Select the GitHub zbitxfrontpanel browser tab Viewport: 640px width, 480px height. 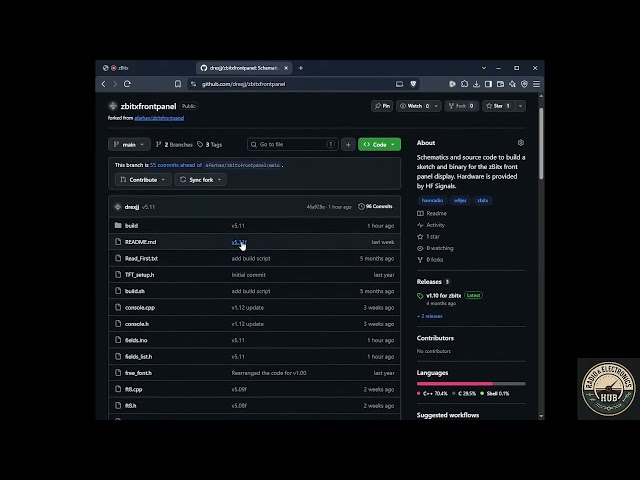(x=244, y=68)
